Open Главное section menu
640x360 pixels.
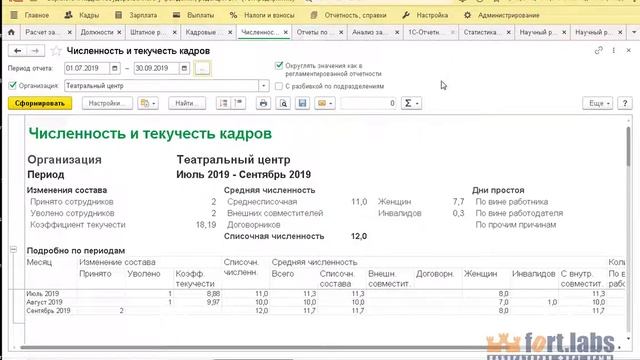click(x=29, y=15)
